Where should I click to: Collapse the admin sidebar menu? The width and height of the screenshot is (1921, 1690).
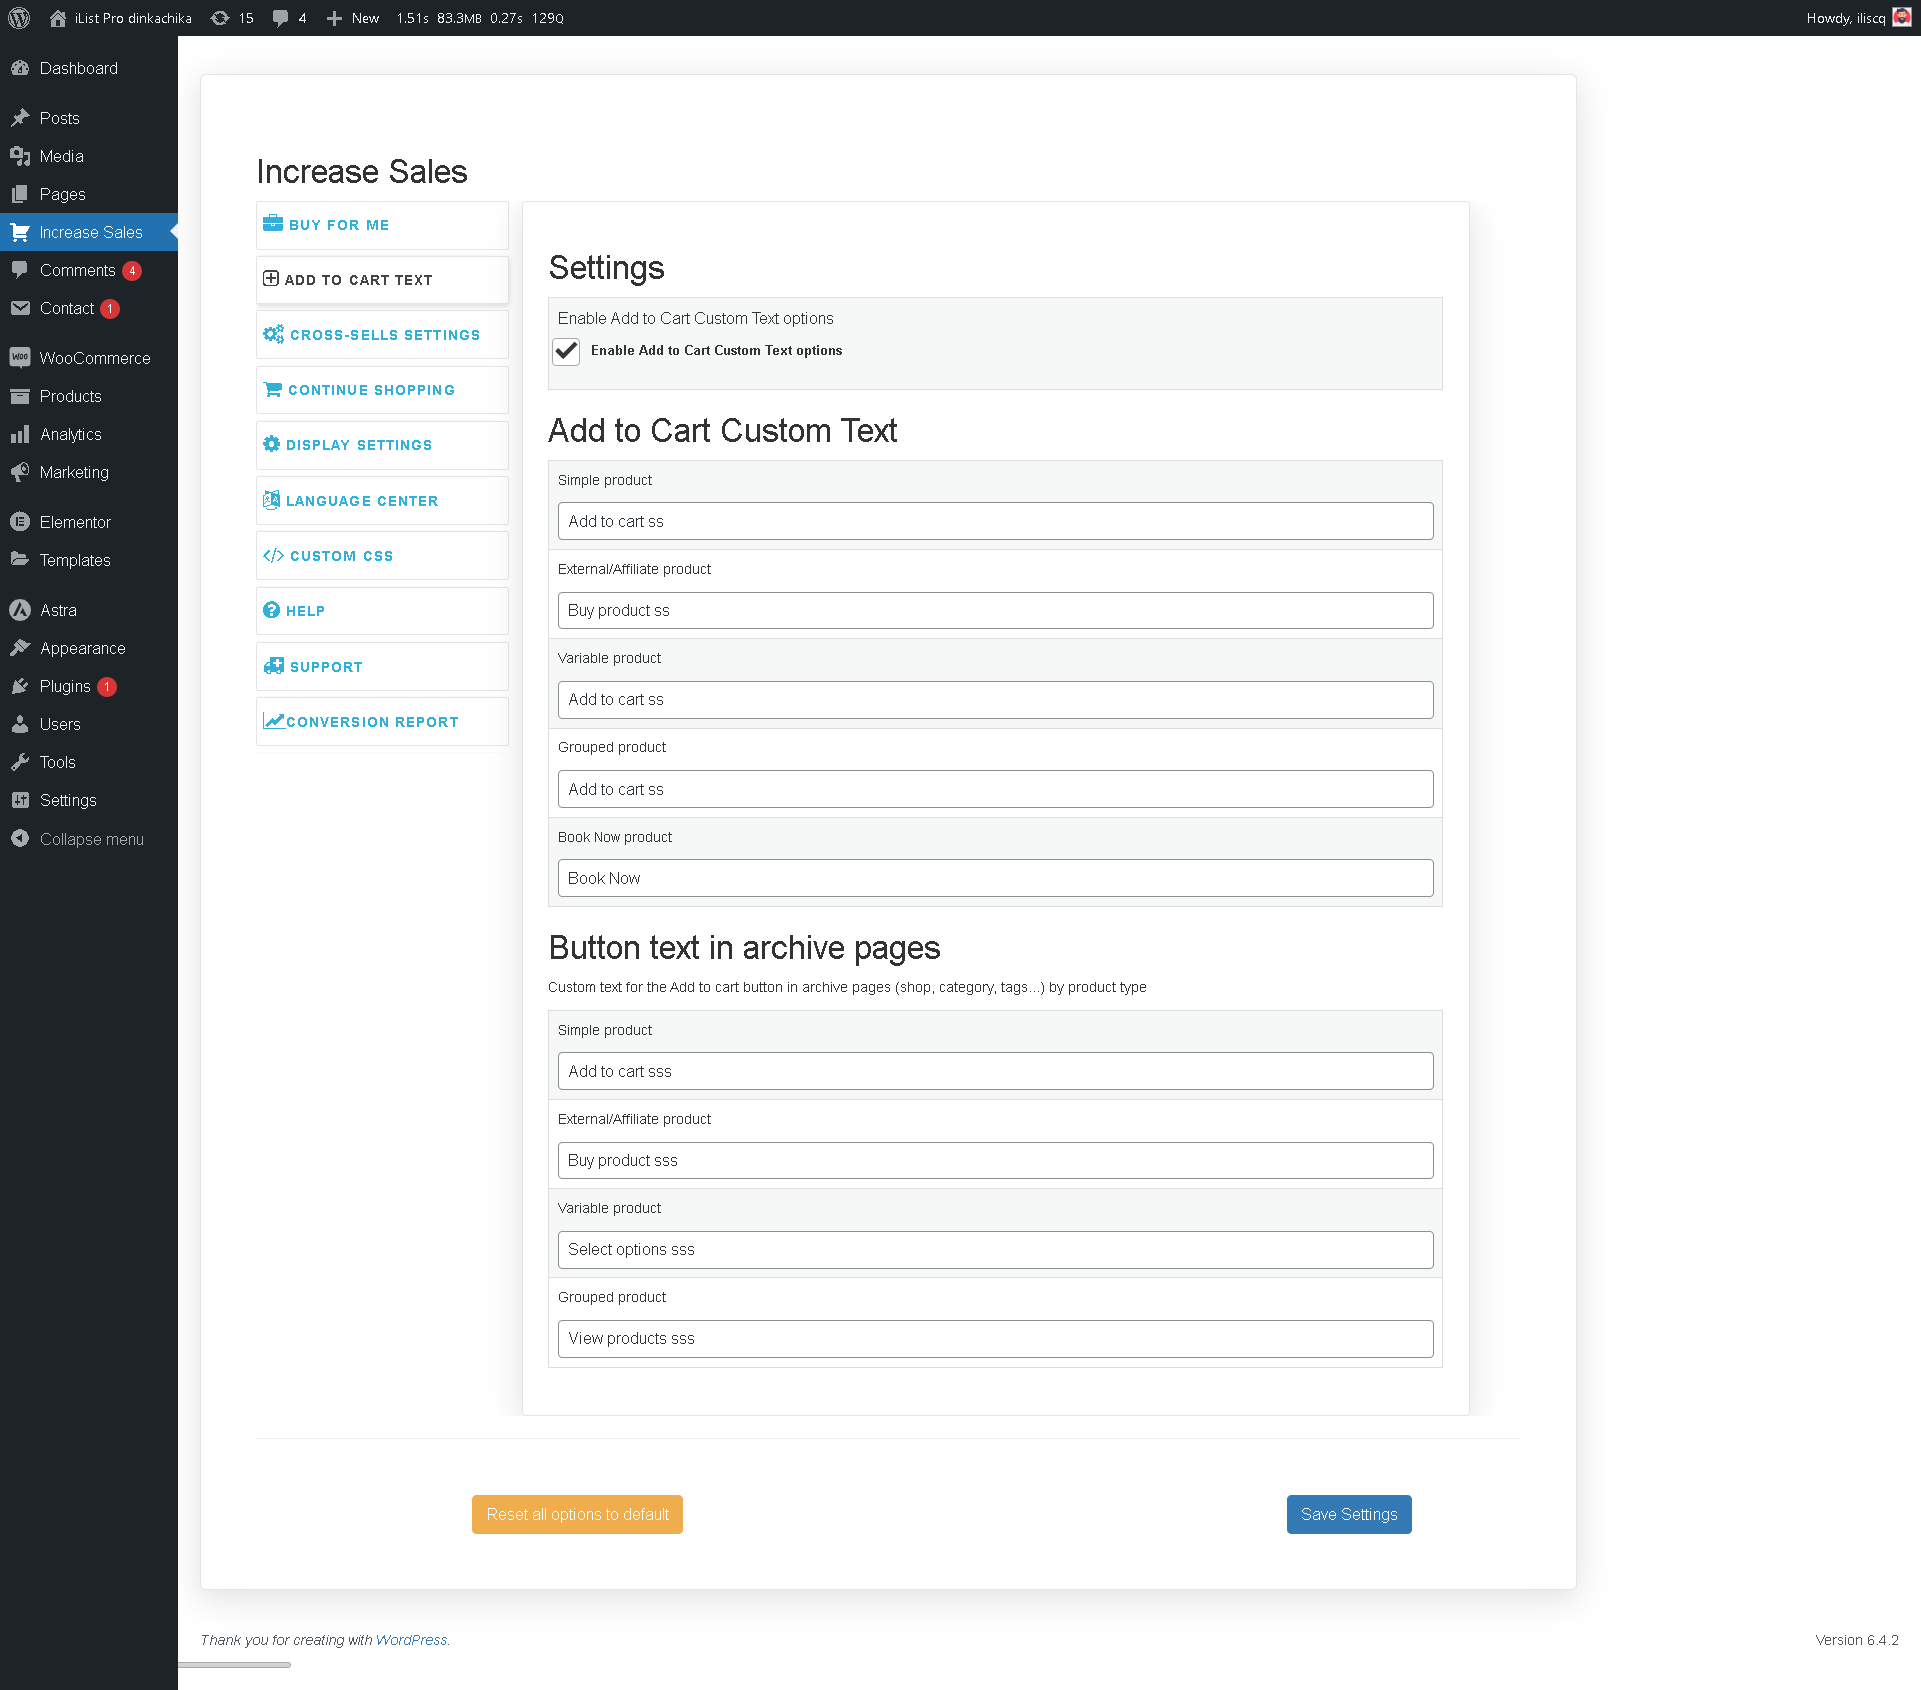click(x=90, y=839)
